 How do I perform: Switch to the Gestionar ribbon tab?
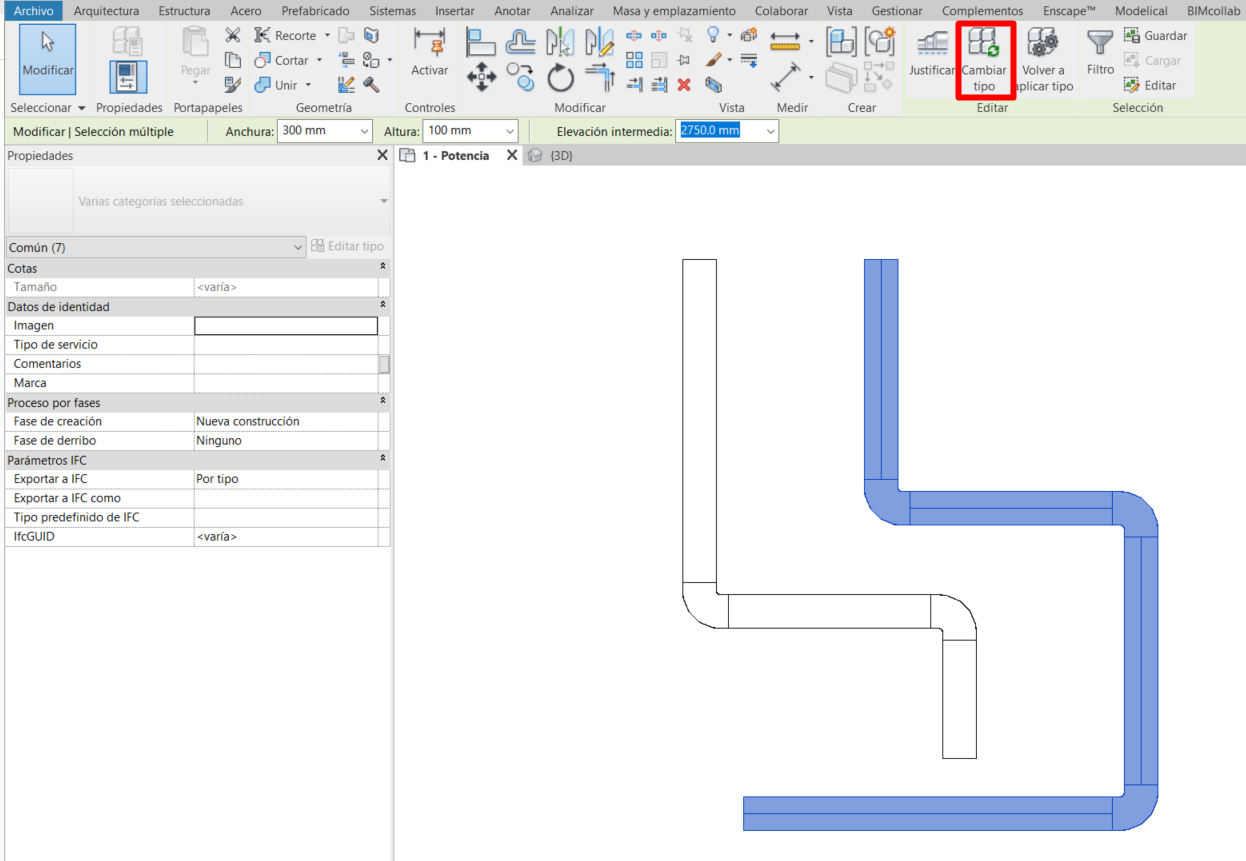point(897,11)
